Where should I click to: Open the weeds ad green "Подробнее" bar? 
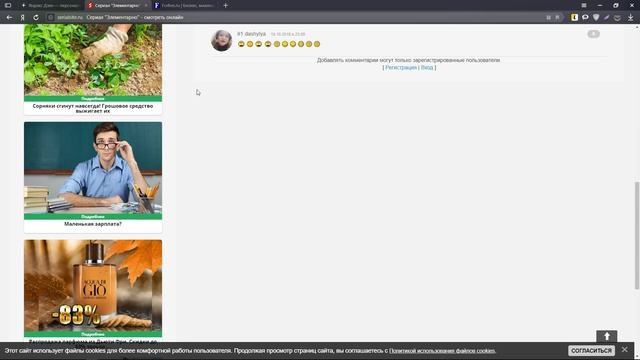pyautogui.click(x=93, y=98)
